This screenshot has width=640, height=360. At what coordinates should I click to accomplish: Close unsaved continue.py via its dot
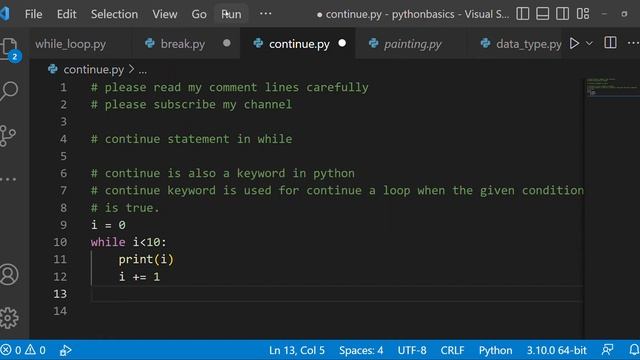pos(342,43)
